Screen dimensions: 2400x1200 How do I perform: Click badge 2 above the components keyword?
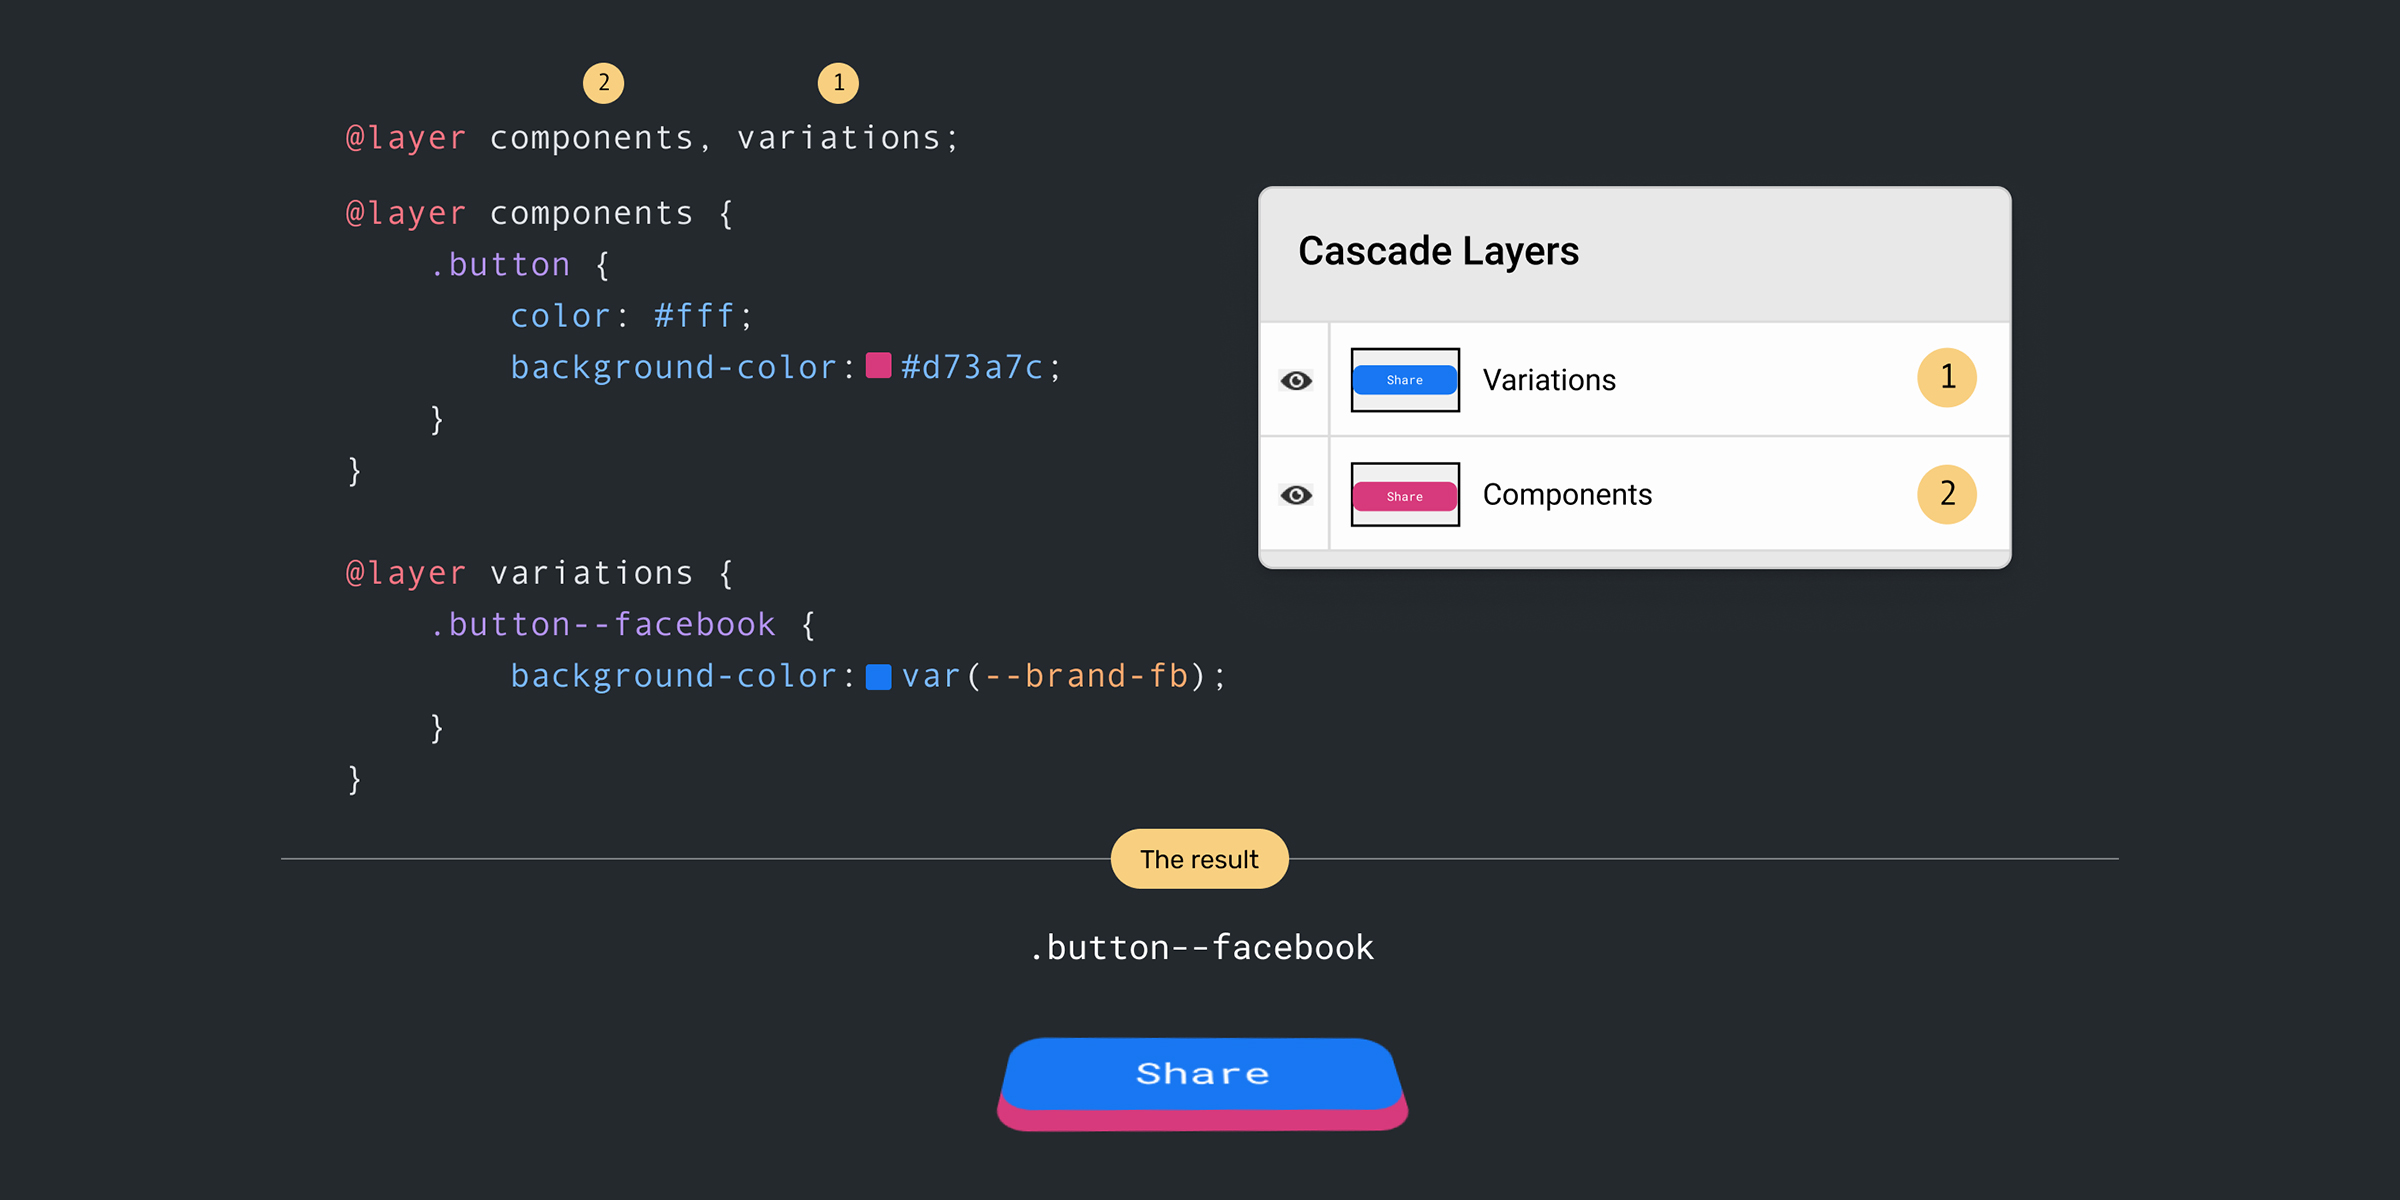[603, 83]
